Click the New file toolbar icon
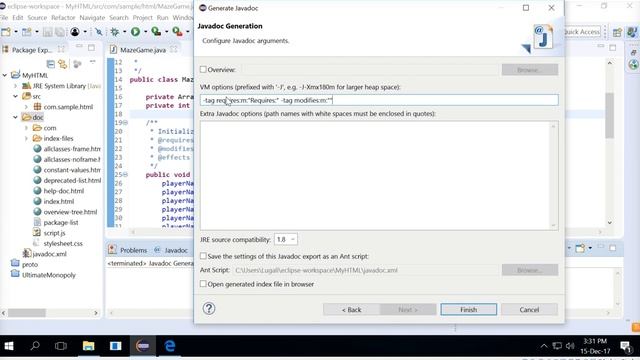 [6, 31]
